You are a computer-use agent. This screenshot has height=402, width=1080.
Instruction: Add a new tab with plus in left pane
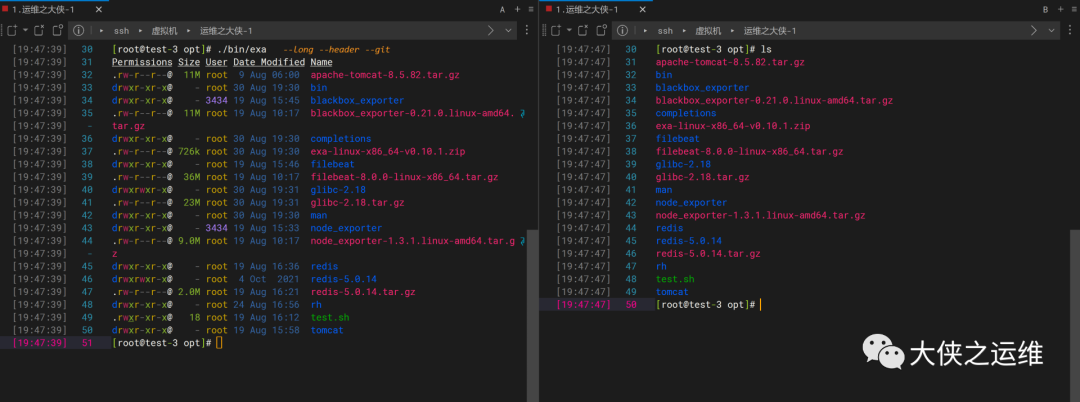click(x=517, y=9)
